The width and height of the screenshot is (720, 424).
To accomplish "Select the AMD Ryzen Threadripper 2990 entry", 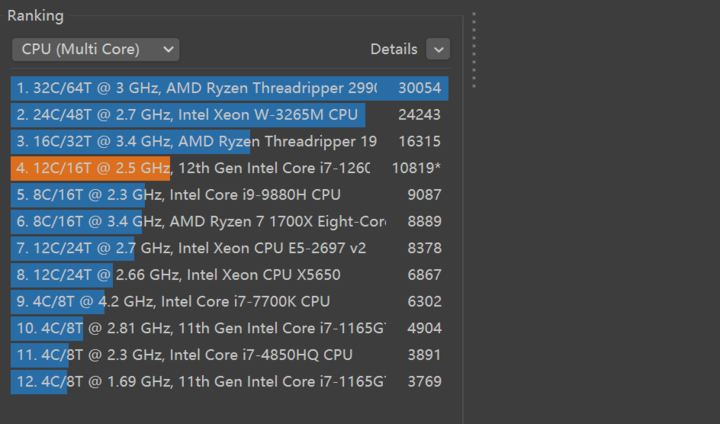I will point(200,88).
